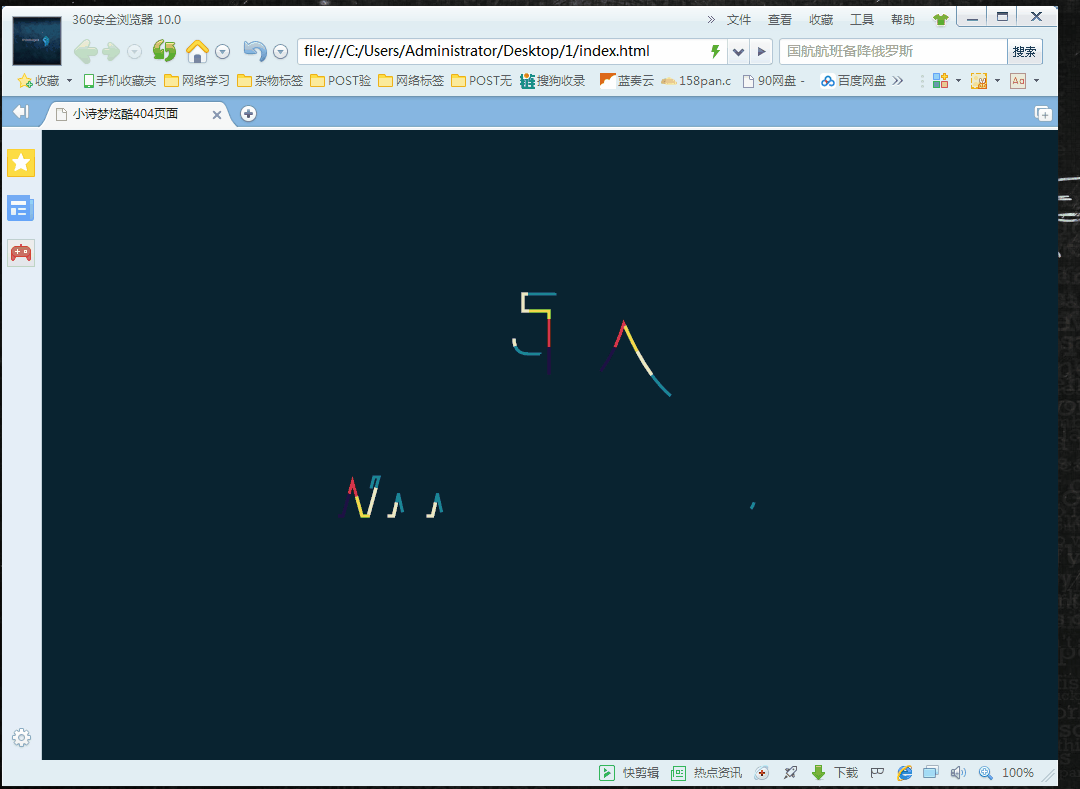Open the address bar history dropdown
The image size is (1080, 789).
[738, 50]
